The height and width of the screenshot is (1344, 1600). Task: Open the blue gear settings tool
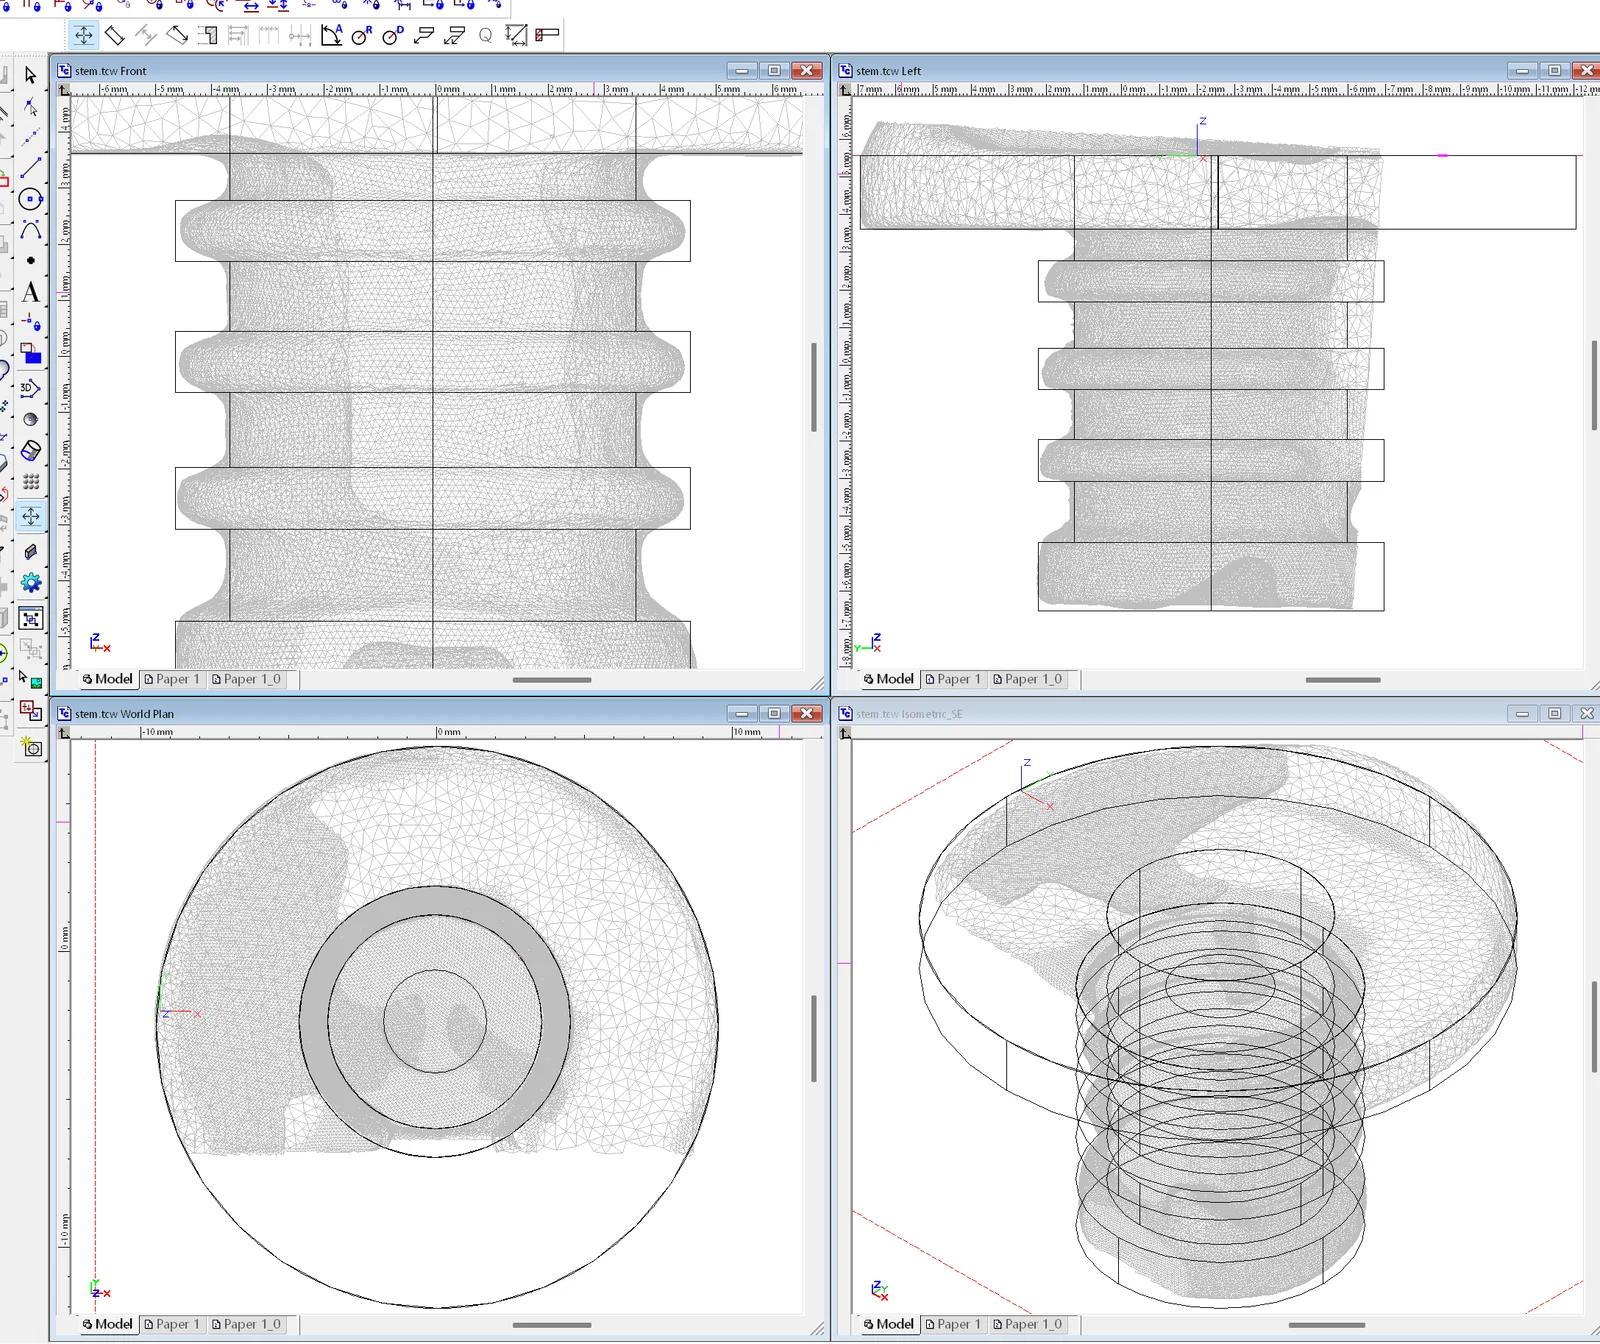(31, 583)
